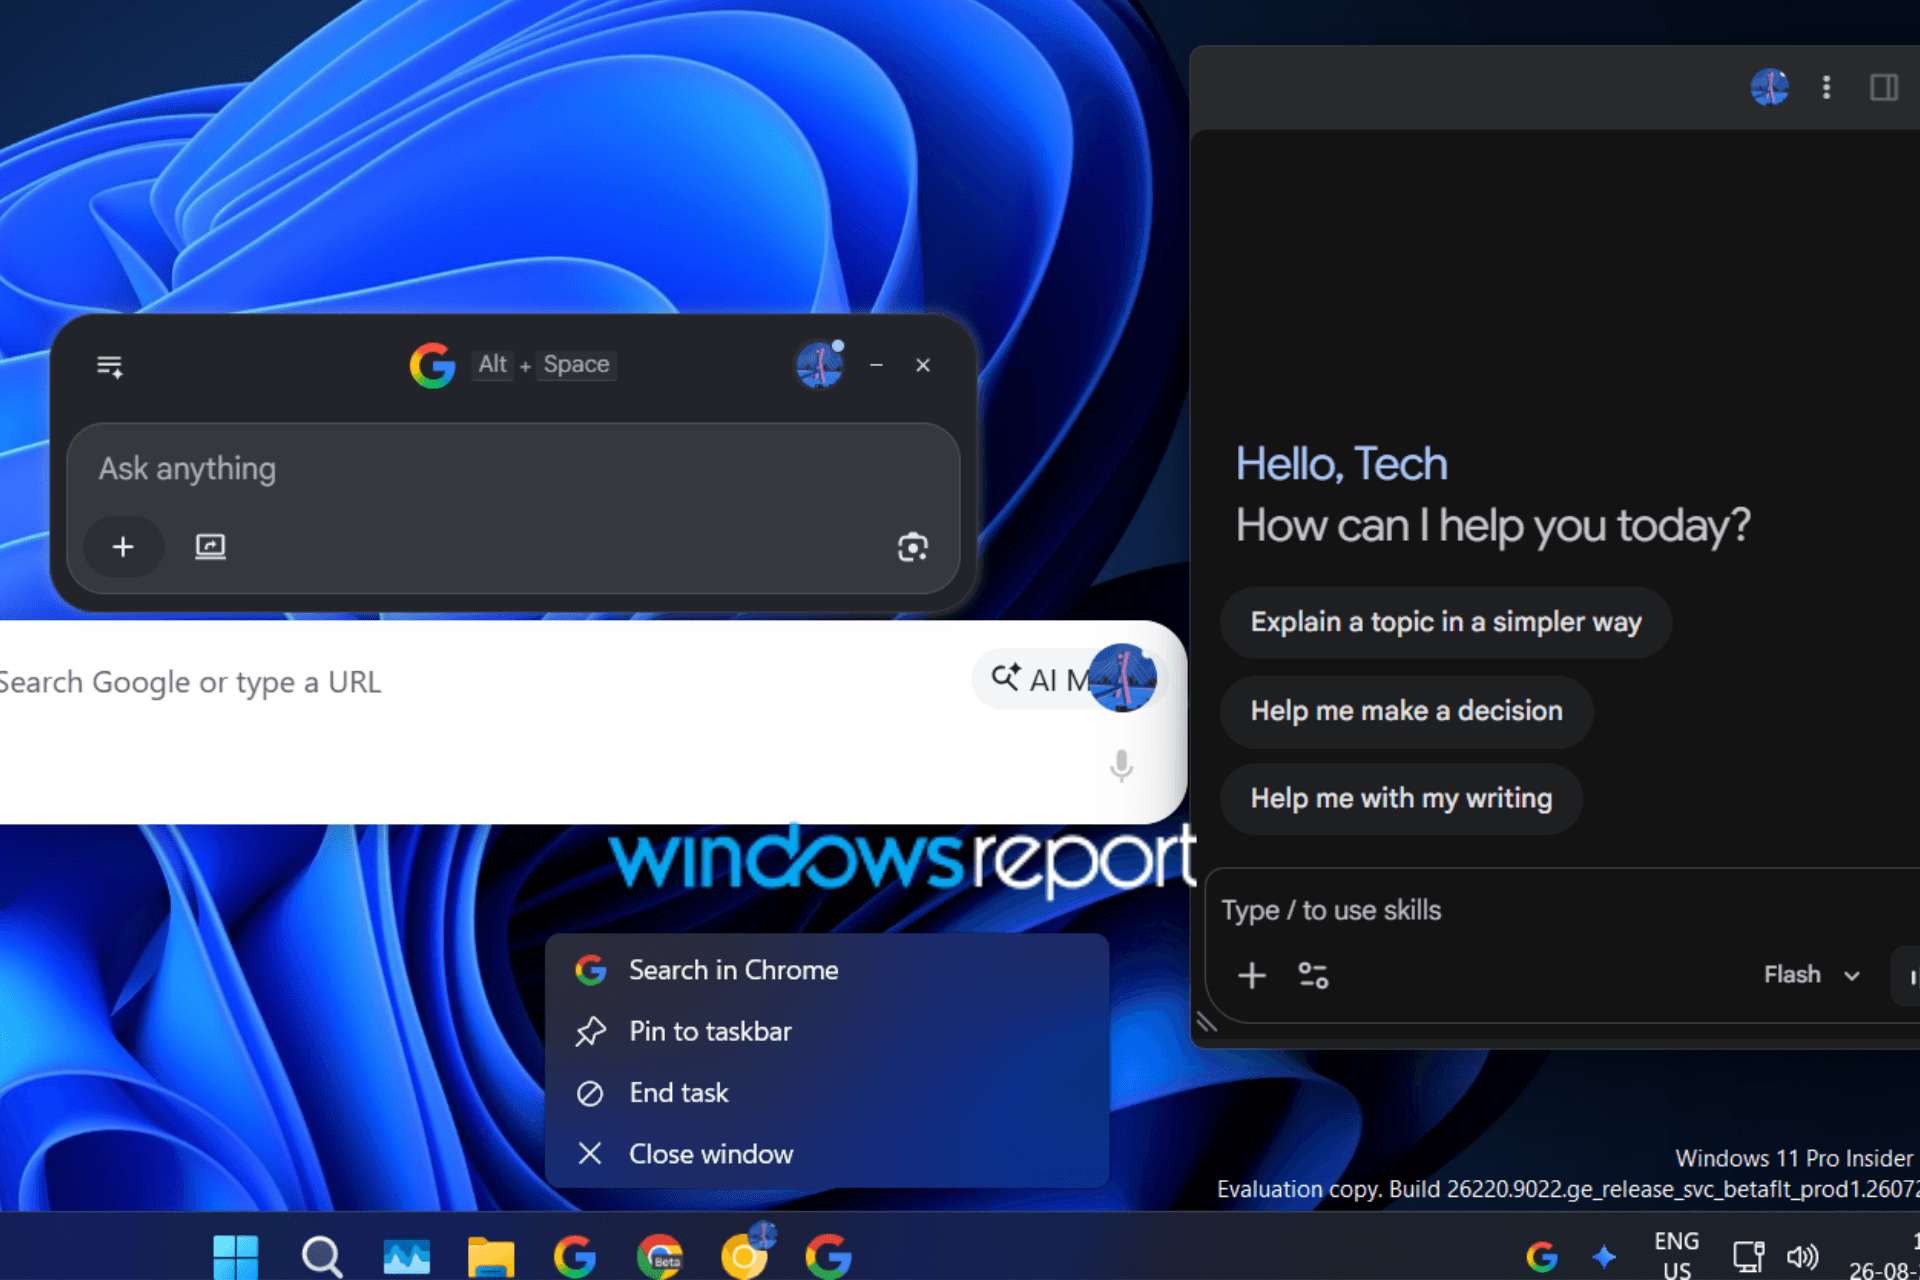Click the Space key shortcut badge
This screenshot has height=1280, width=1920.
576,364
